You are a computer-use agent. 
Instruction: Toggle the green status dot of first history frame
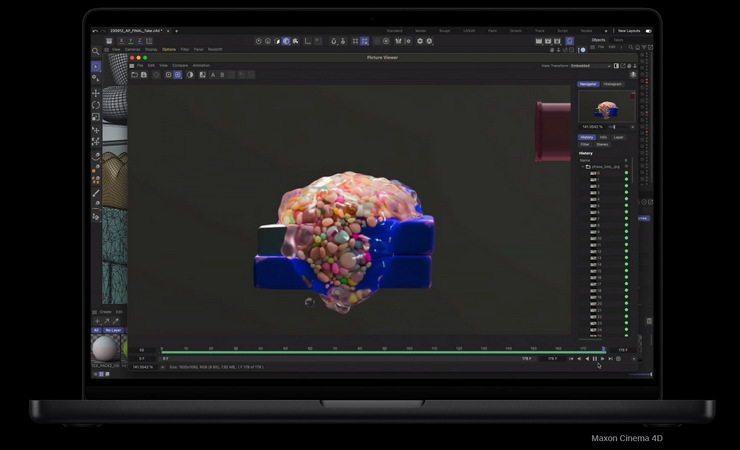click(x=627, y=173)
